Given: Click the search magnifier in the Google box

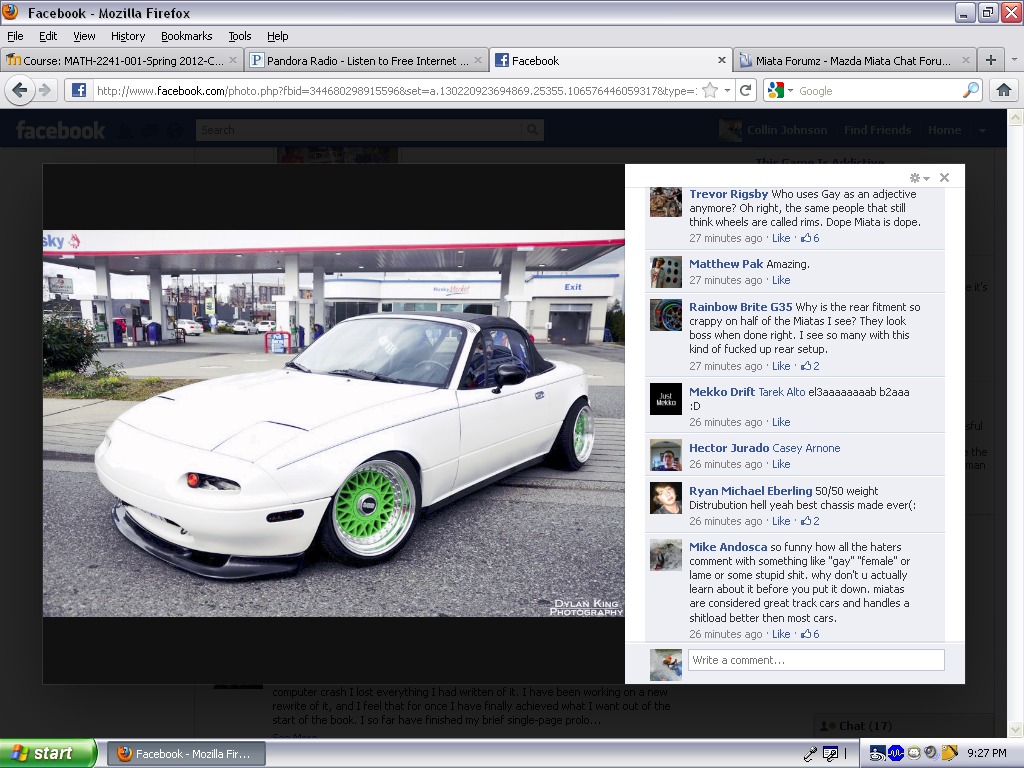Looking at the screenshot, I should 971,90.
